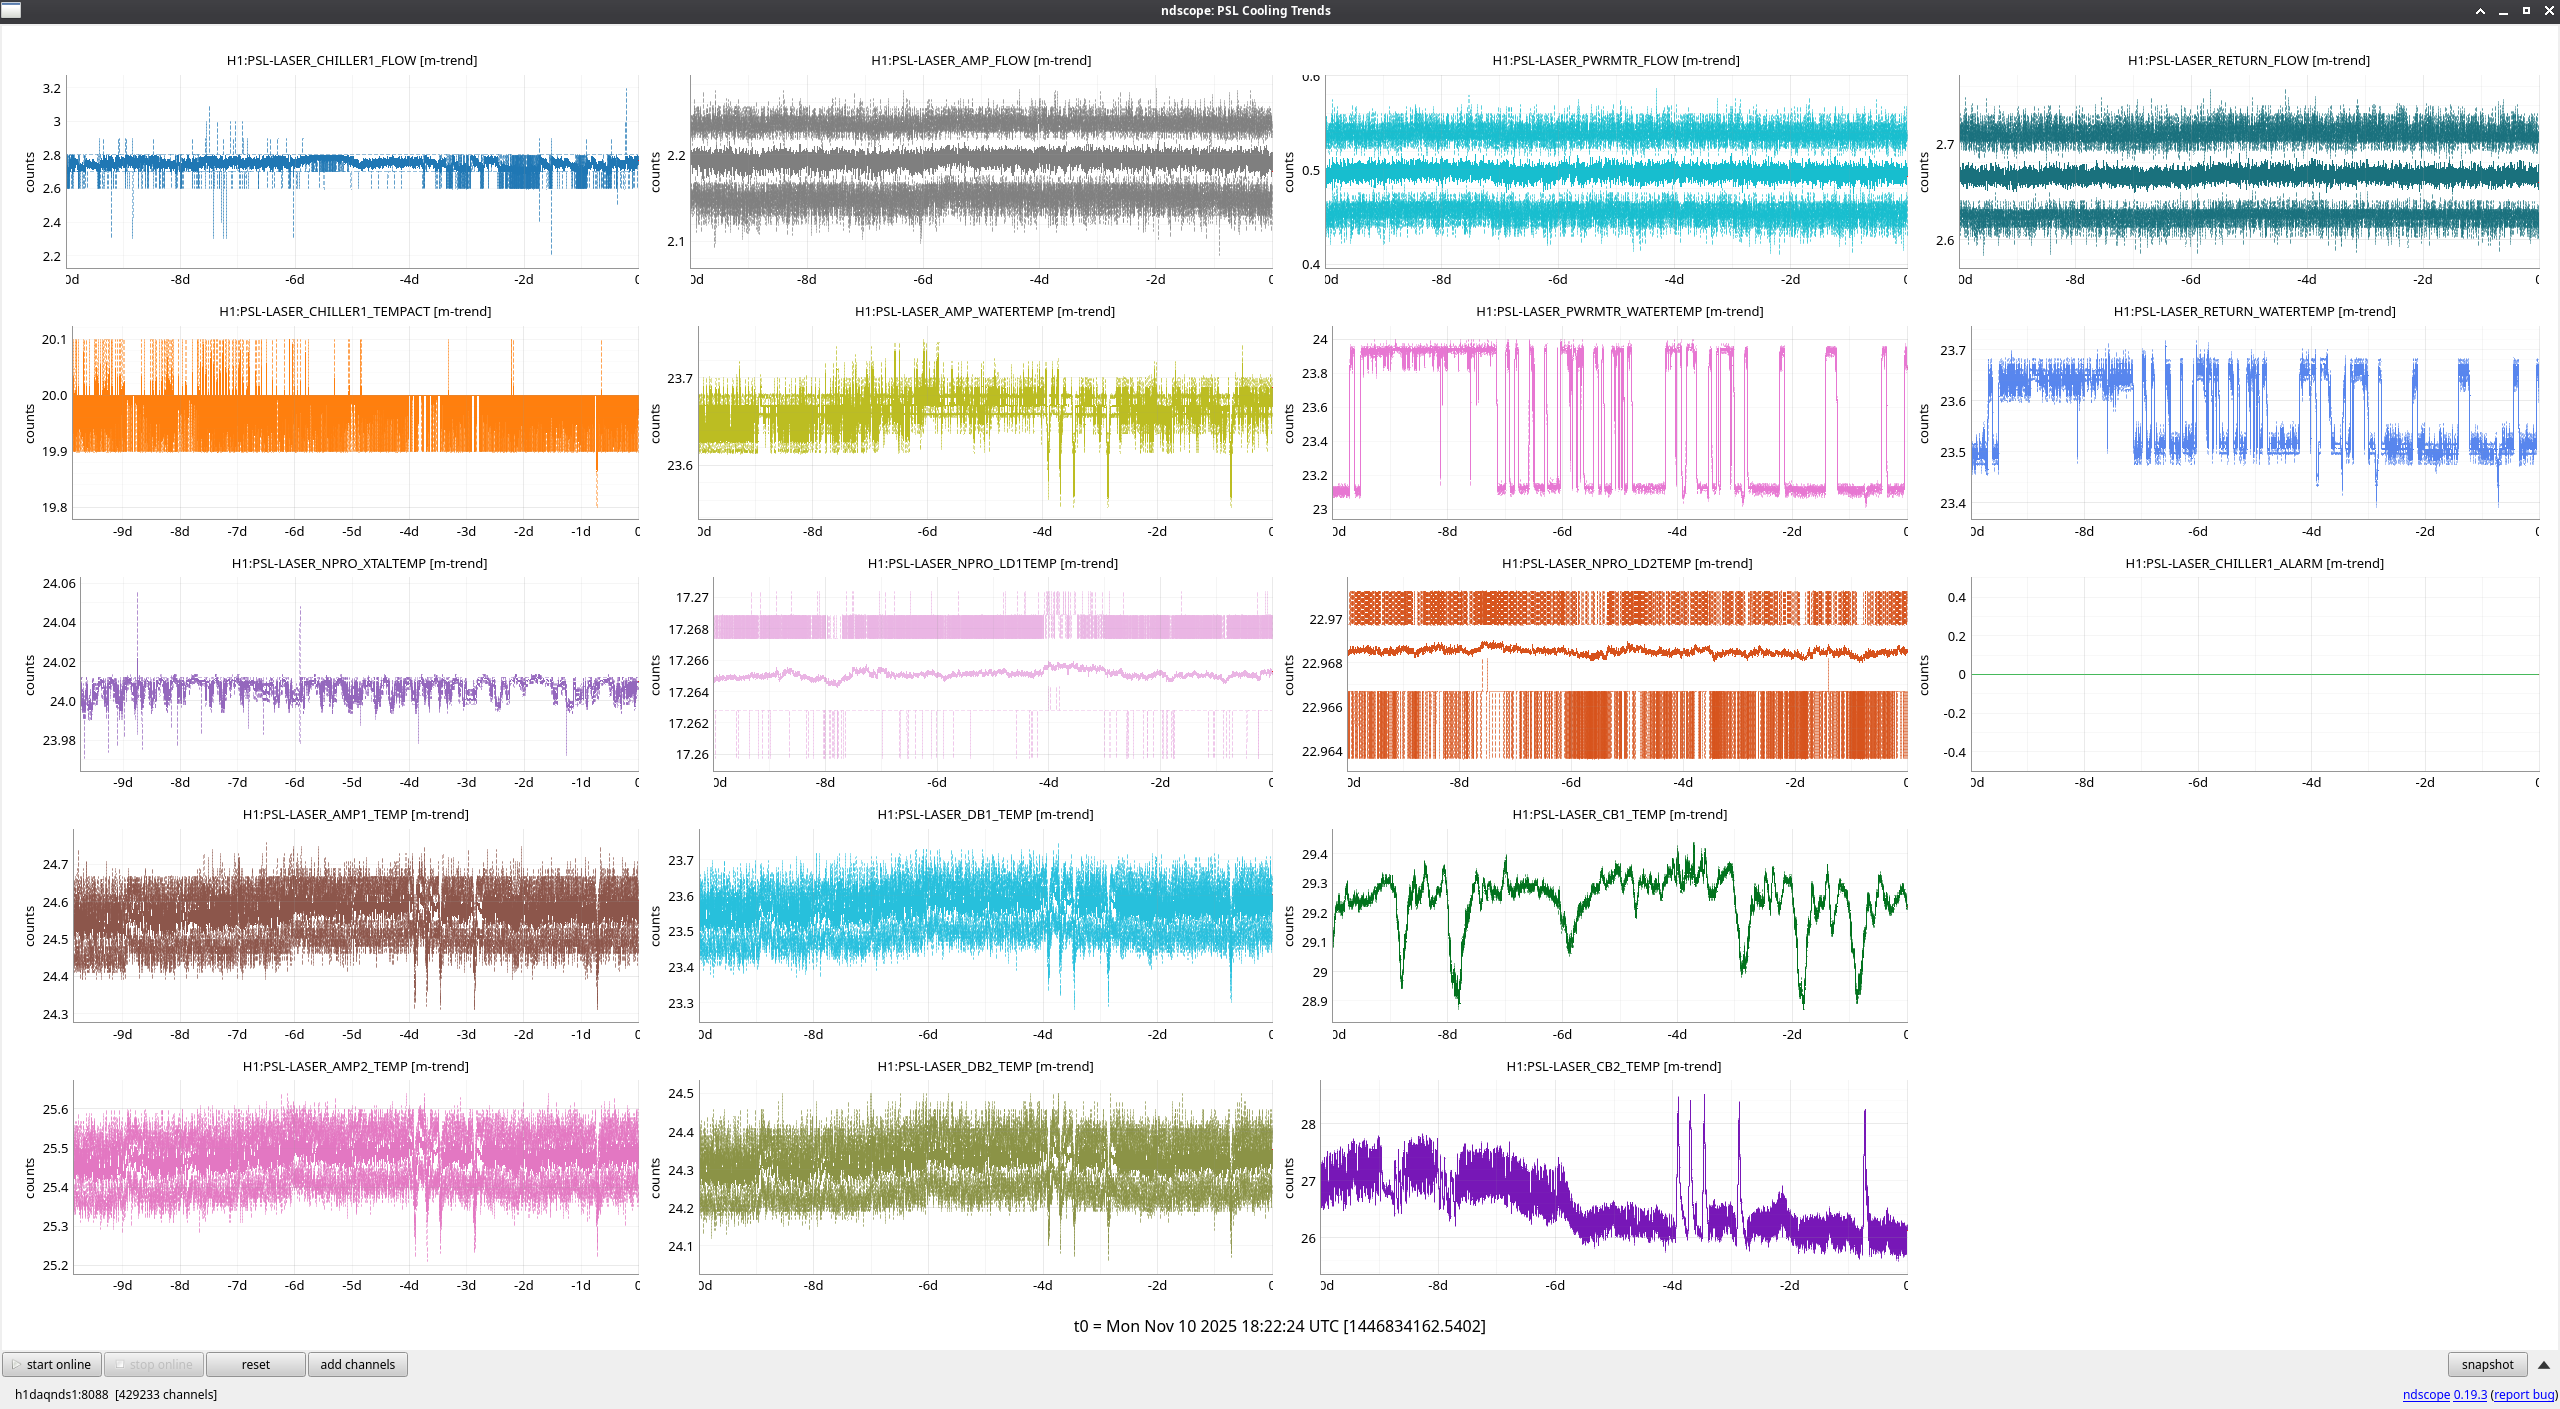Image resolution: width=2560 pixels, height=1409 pixels.
Task: Click the CHILLER1_ALARM green flat trace plot
Action: tap(2254, 674)
